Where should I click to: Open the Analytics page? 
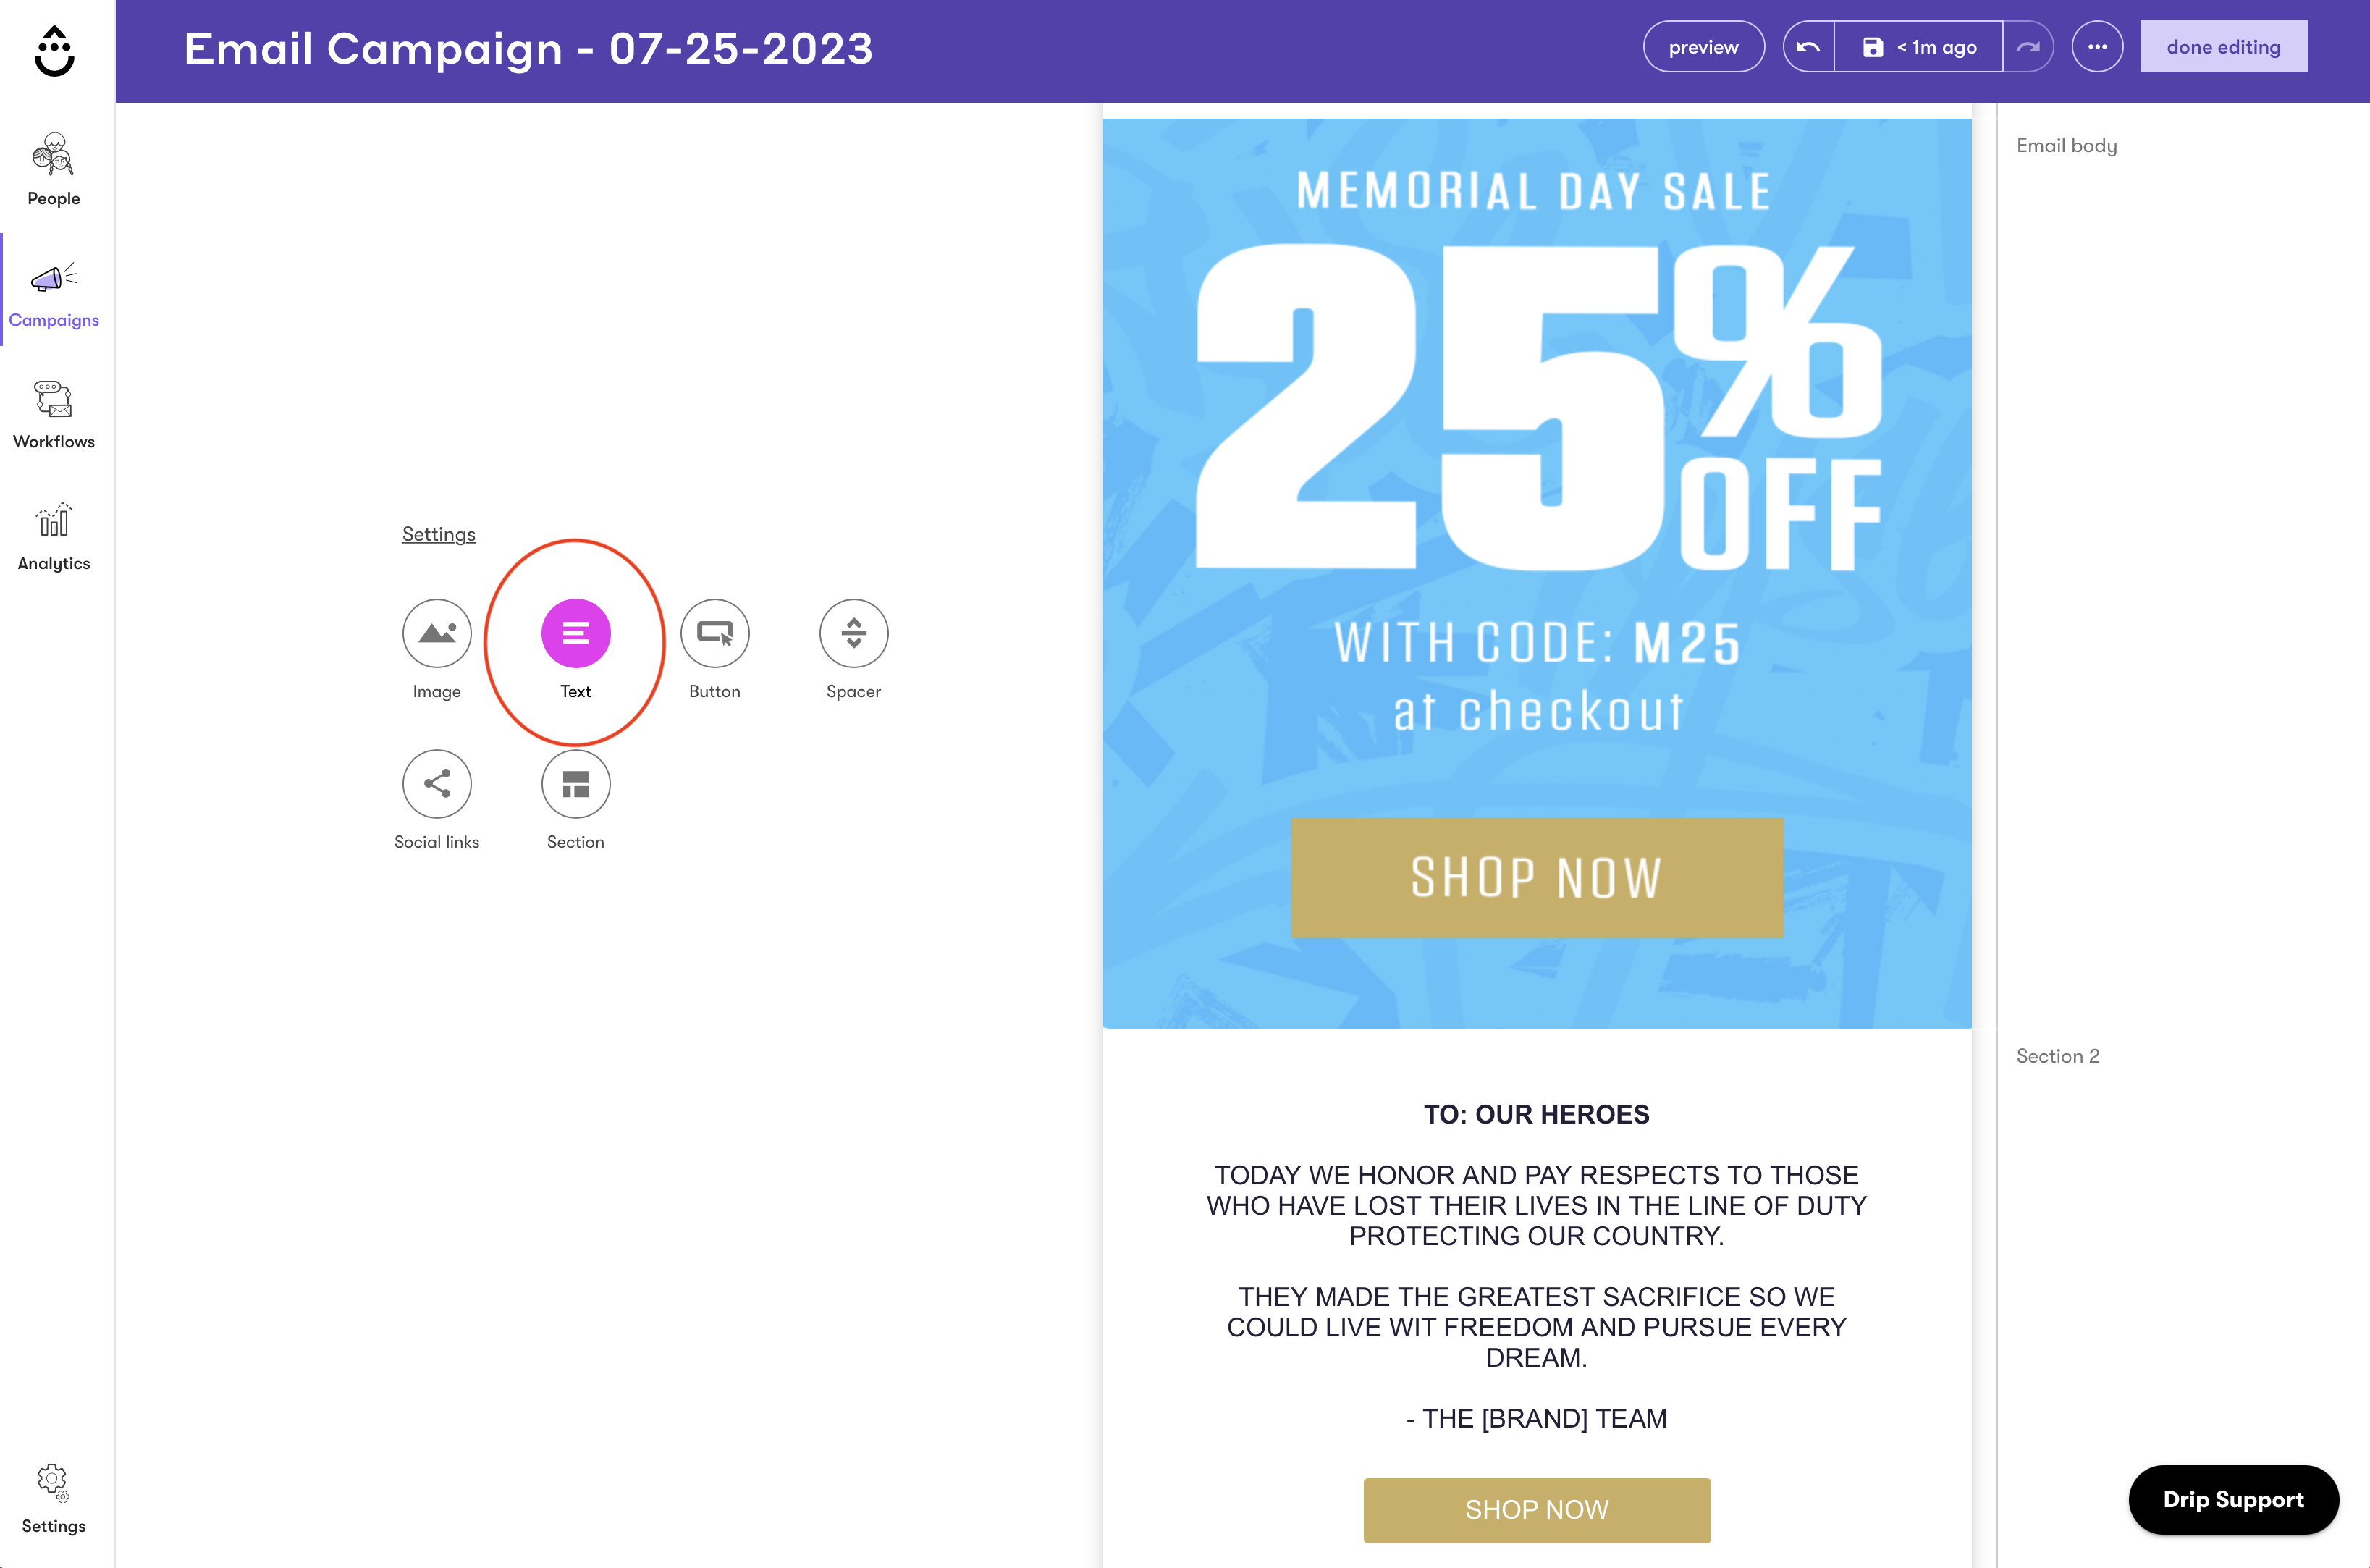(54, 536)
